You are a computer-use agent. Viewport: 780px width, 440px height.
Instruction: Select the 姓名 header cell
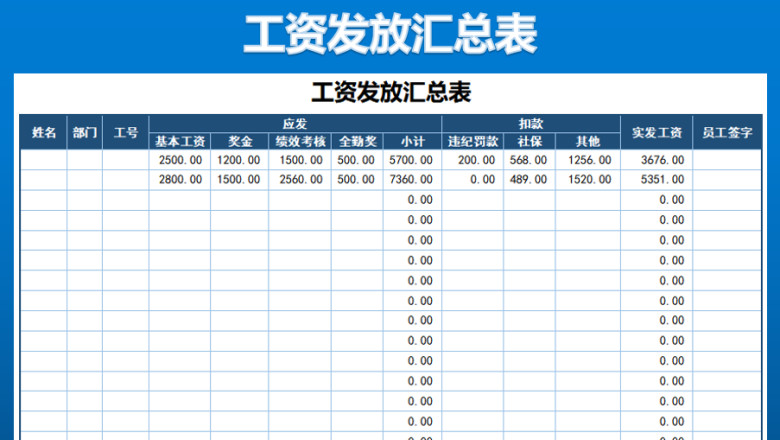click(43, 132)
